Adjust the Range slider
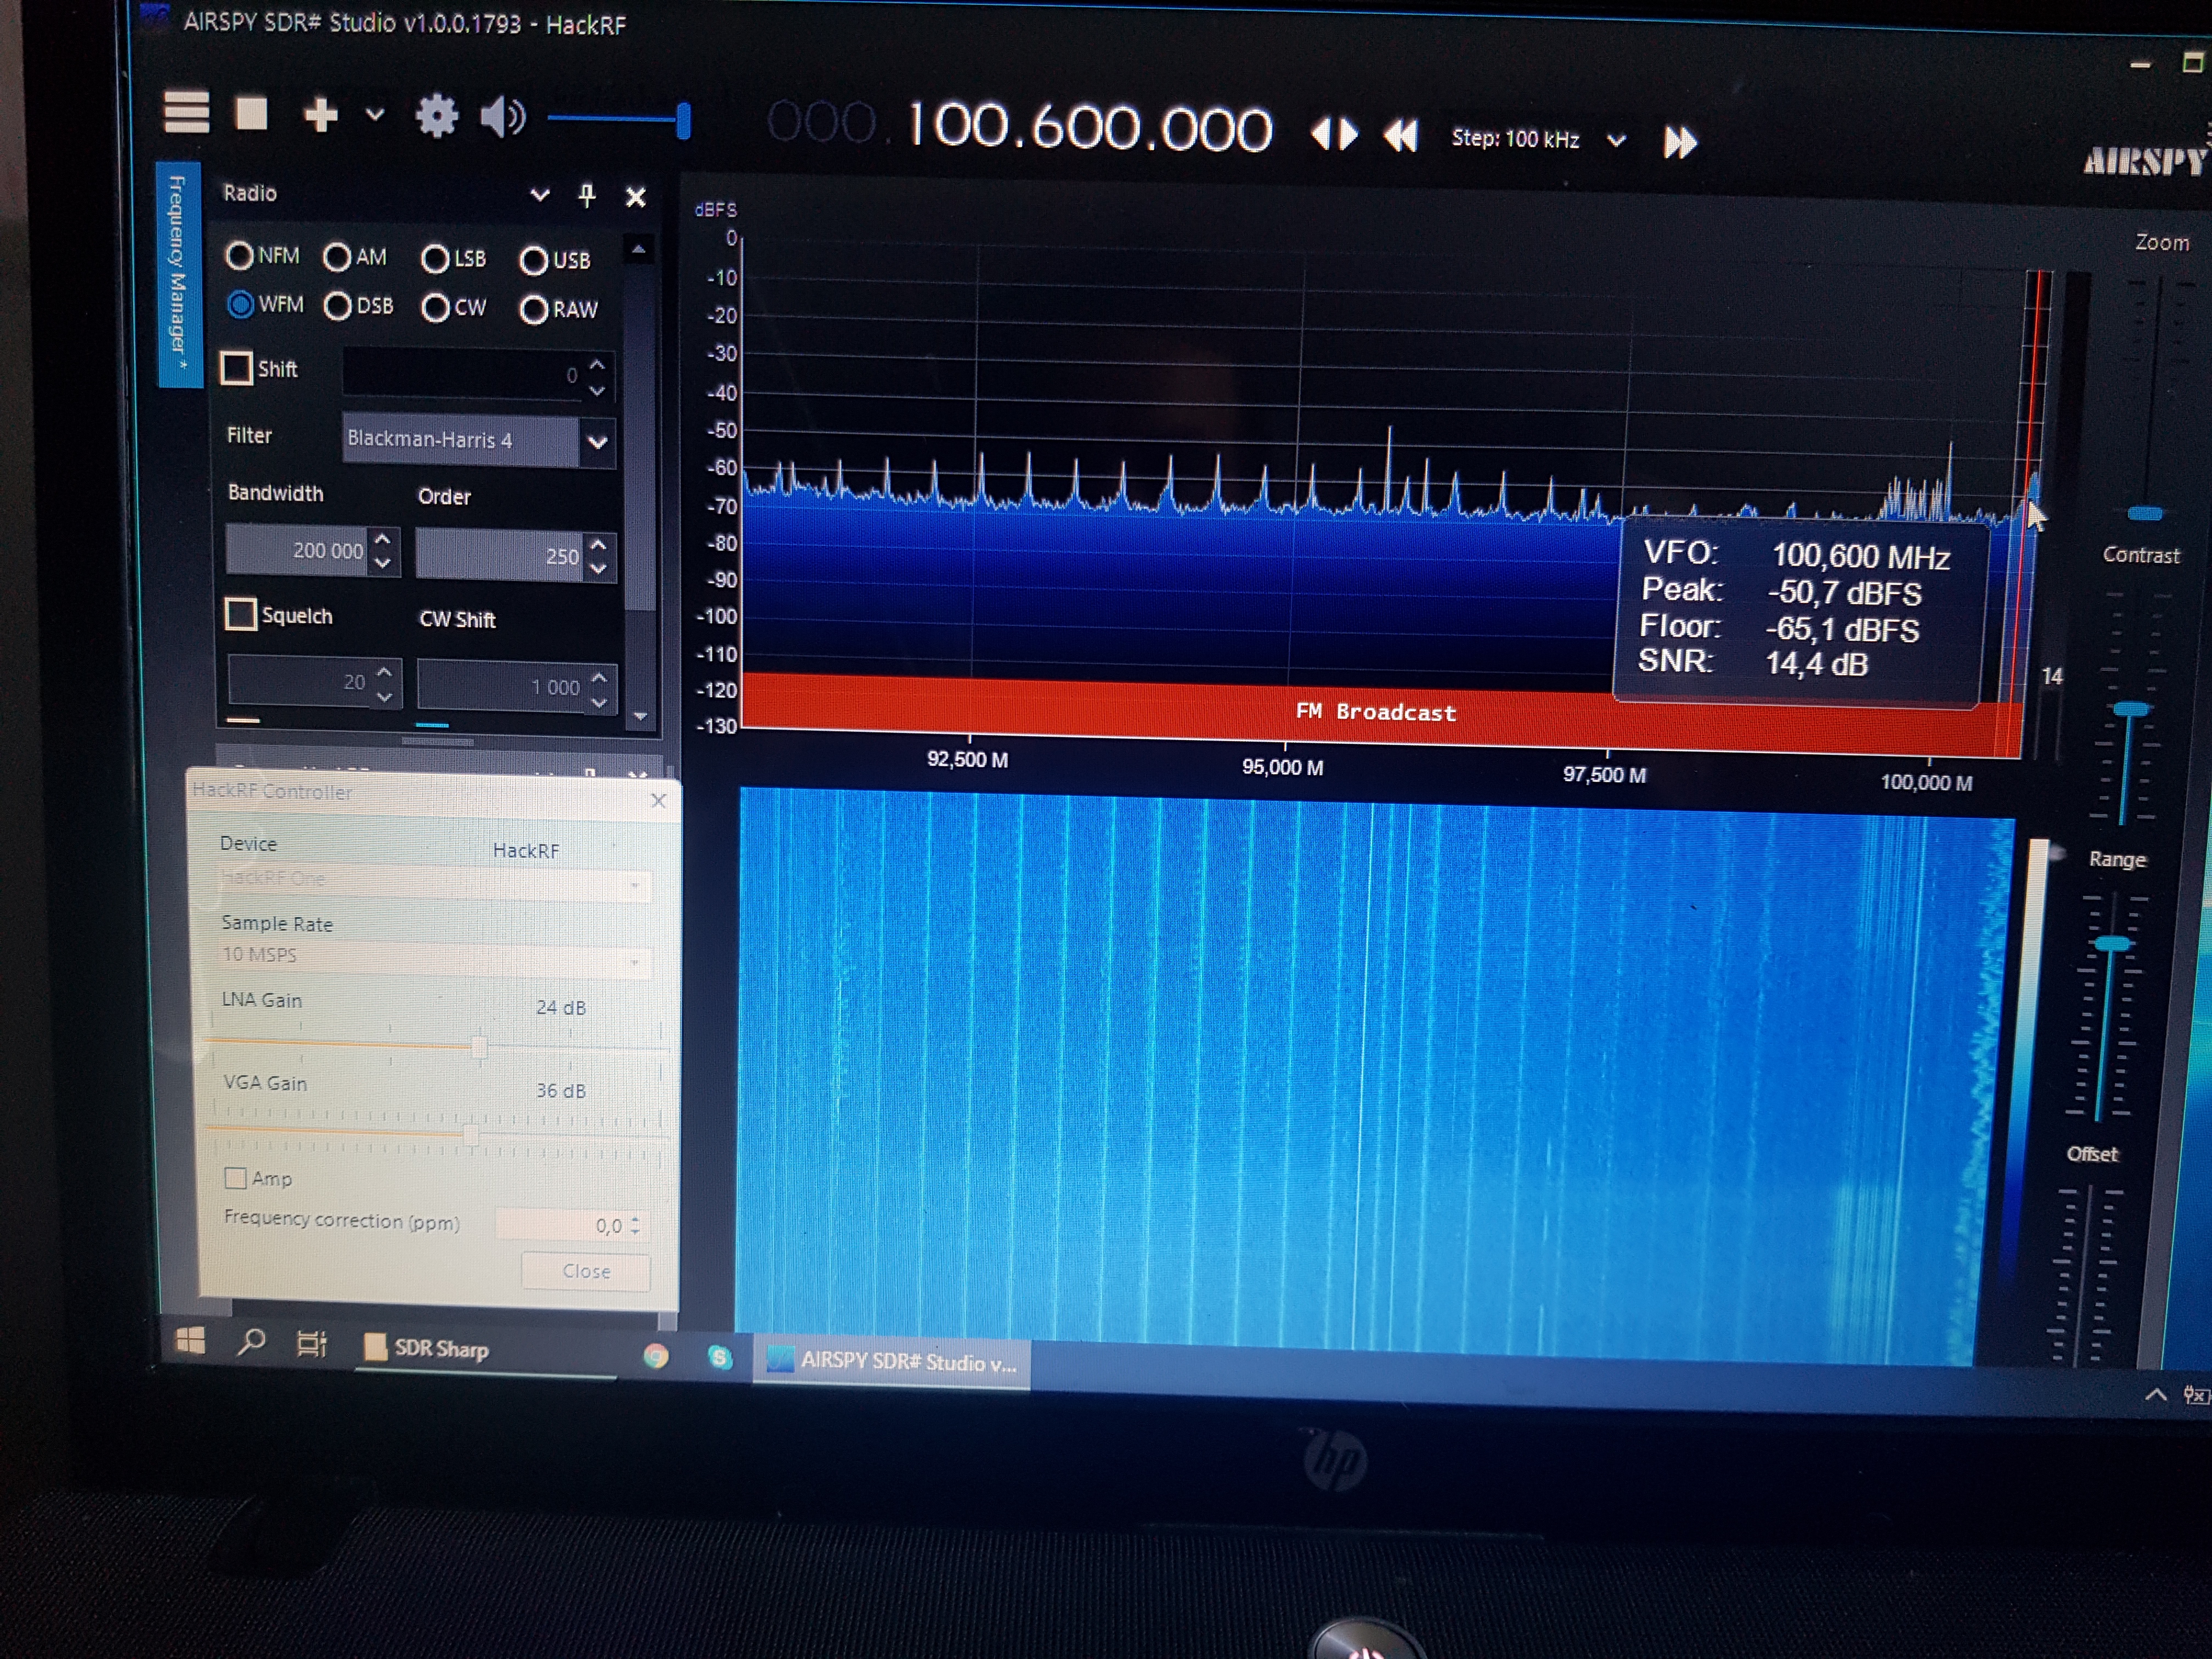Image resolution: width=2212 pixels, height=1659 pixels. [2112, 943]
